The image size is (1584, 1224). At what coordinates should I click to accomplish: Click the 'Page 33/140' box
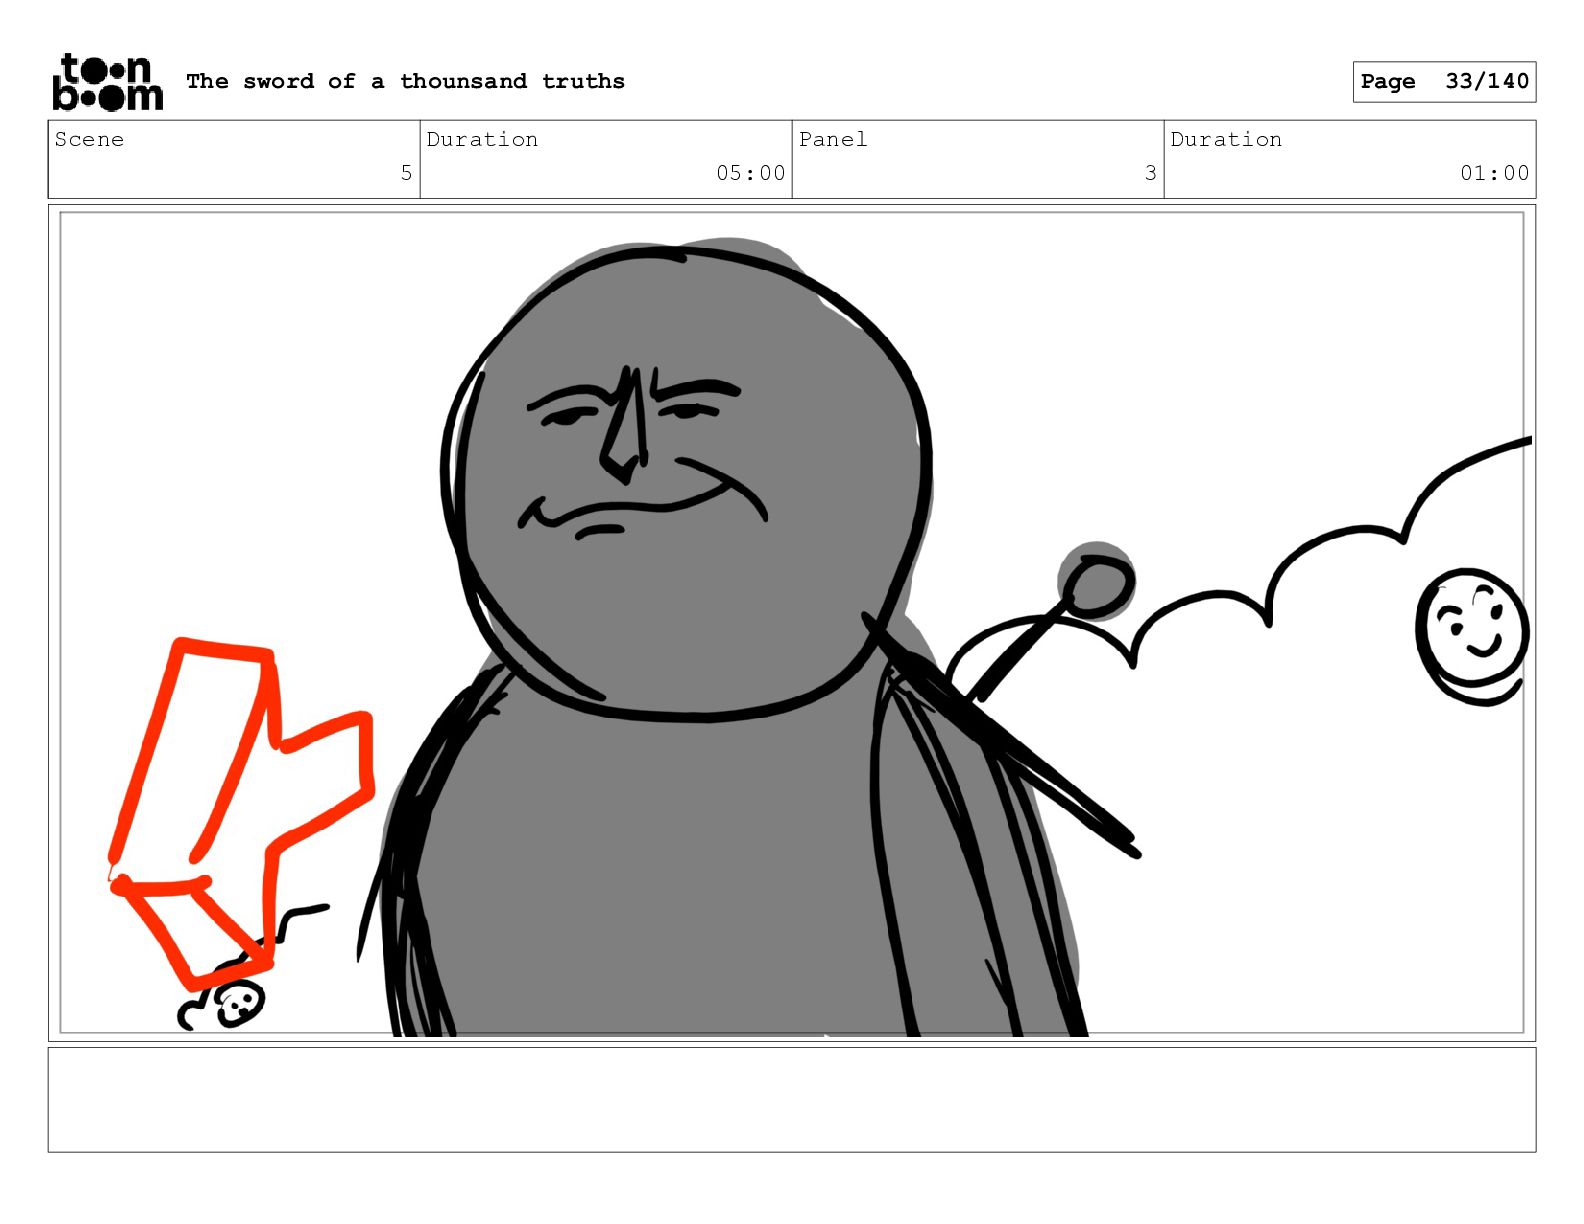pyautogui.click(x=1444, y=82)
